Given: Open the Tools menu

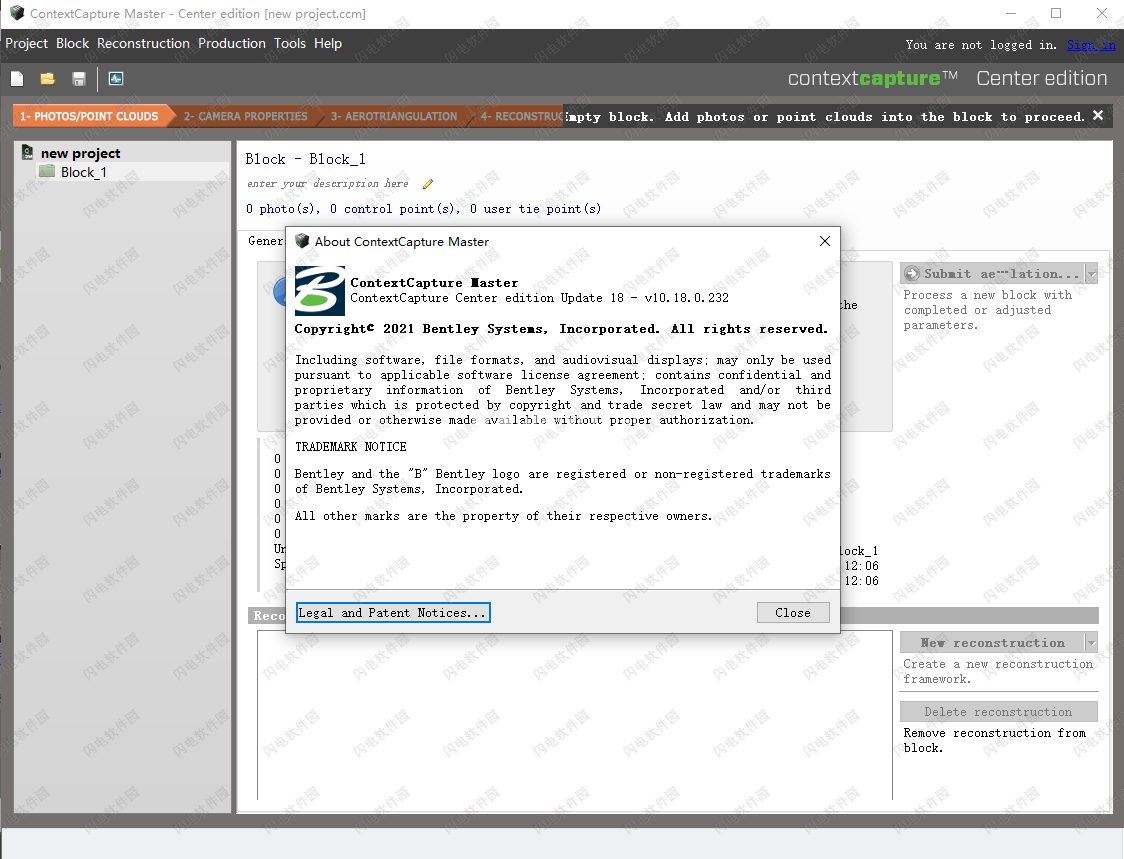Looking at the screenshot, I should tap(290, 44).
